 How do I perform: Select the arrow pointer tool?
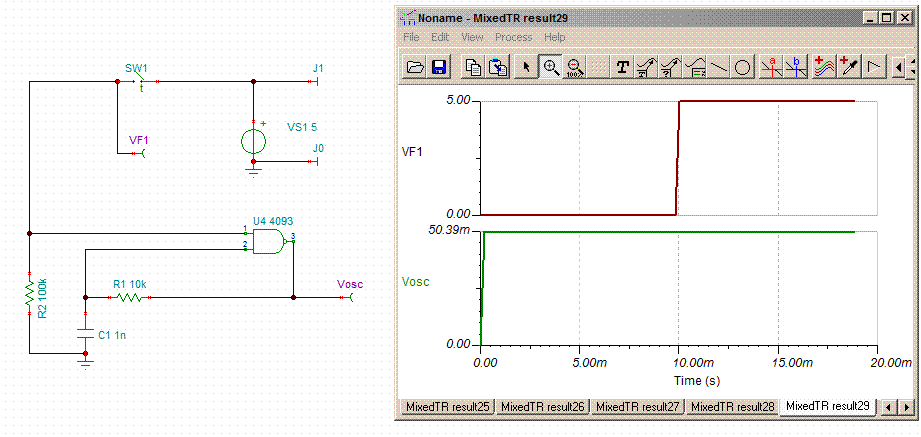click(526, 68)
